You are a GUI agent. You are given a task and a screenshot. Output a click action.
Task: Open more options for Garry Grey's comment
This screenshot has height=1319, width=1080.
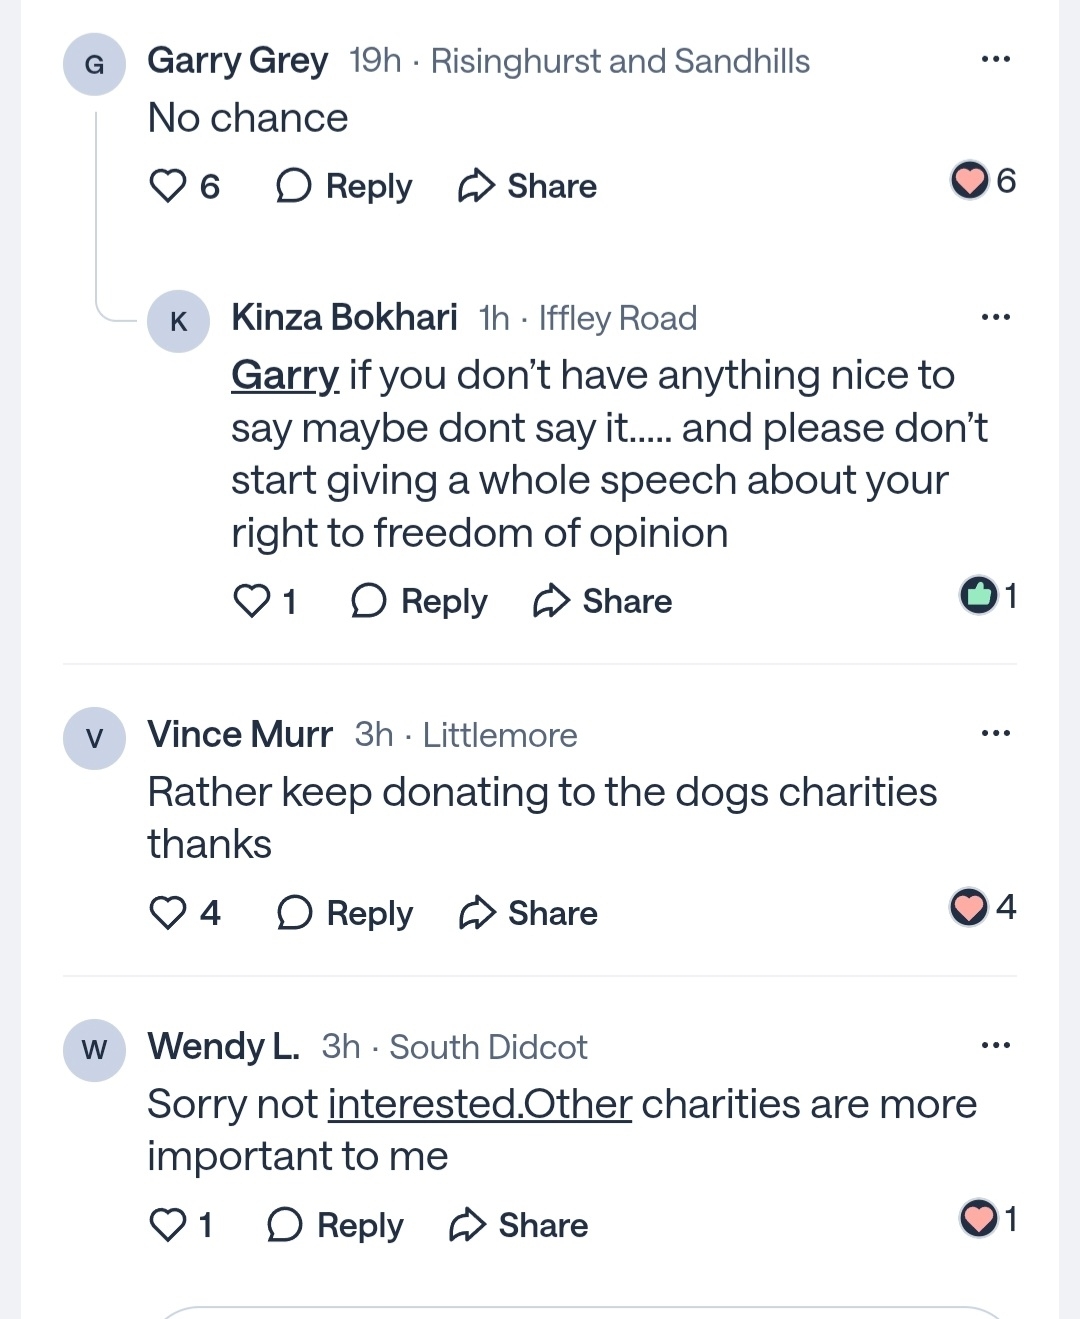click(x=995, y=60)
